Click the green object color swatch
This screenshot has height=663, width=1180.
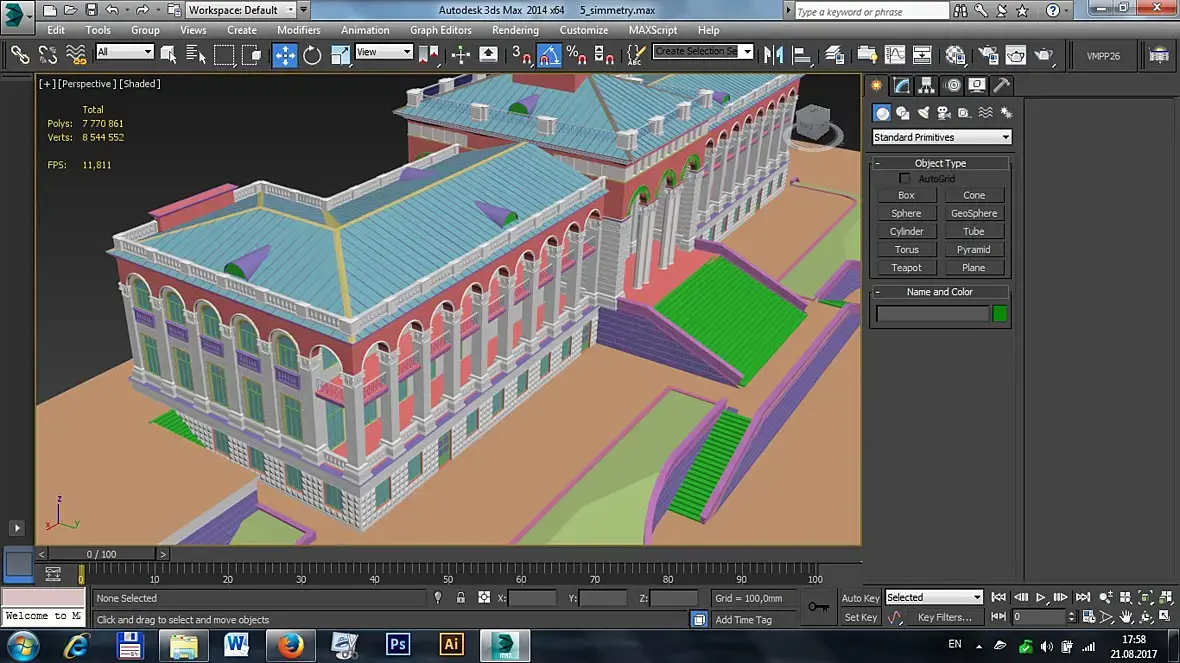tap(1000, 314)
